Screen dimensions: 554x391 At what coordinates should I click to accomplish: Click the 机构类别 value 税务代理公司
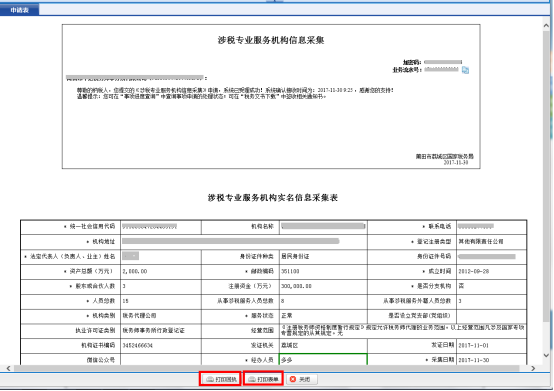pyautogui.click(x=139, y=315)
